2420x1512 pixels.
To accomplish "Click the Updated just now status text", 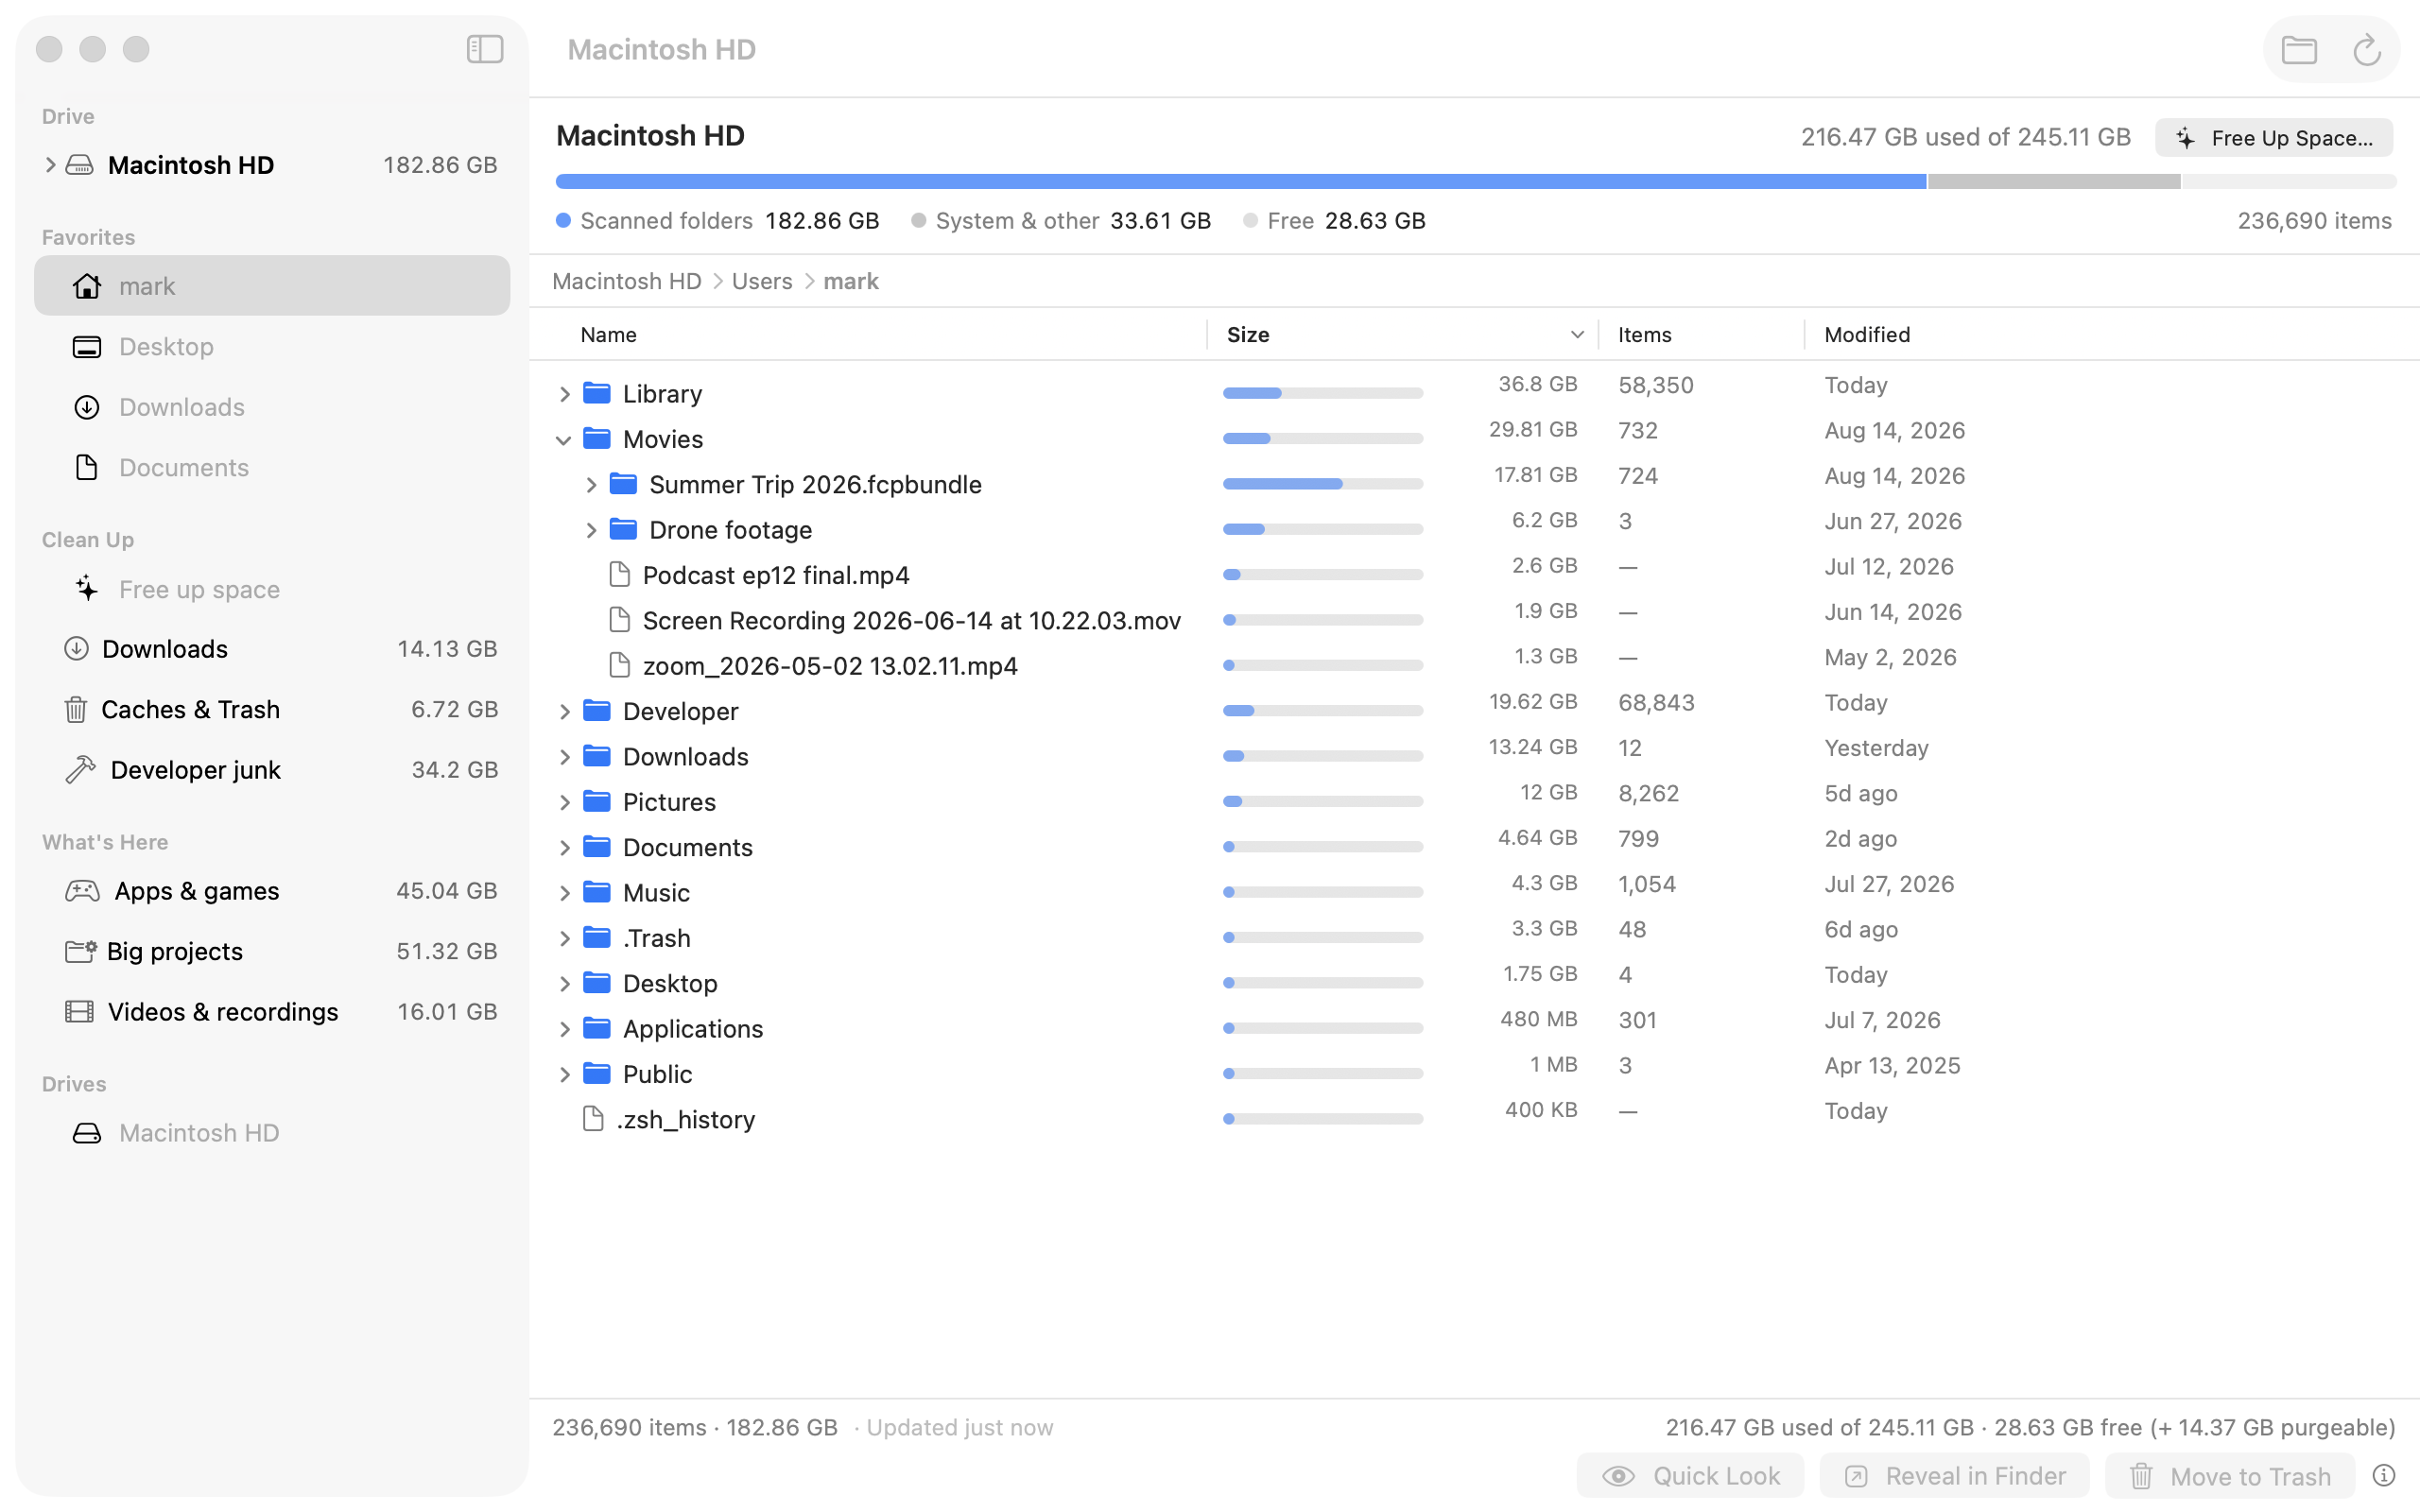I will pyautogui.click(x=959, y=1427).
